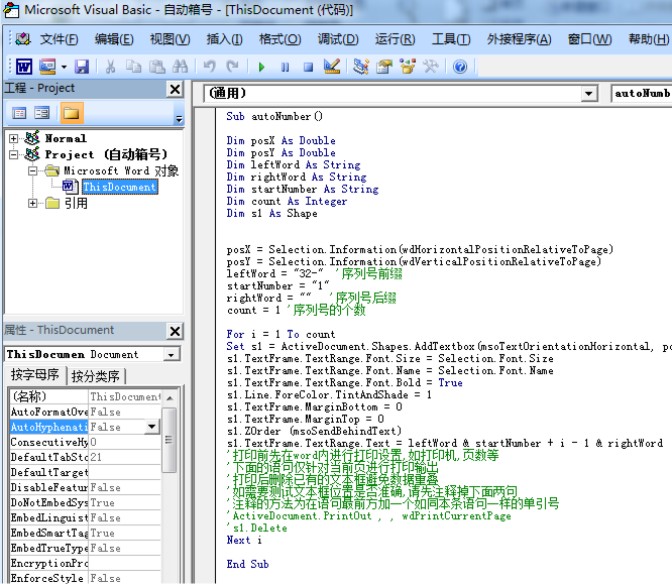This screenshot has width=672, height=584.
Task: Collapse the Project (自动箱号) node
Action: (14, 155)
